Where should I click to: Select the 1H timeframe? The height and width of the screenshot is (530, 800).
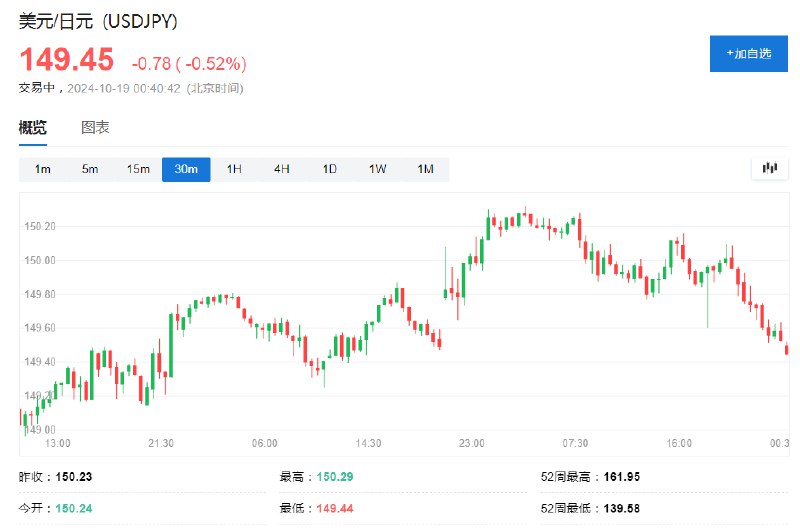pyautogui.click(x=234, y=169)
